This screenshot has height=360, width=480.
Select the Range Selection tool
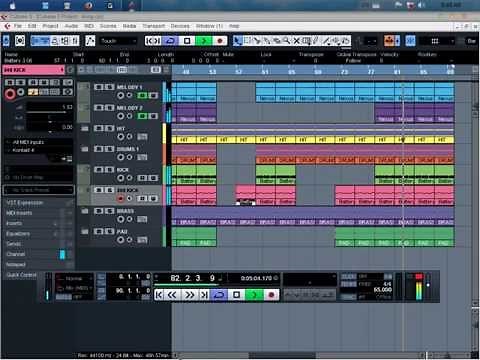[247, 41]
